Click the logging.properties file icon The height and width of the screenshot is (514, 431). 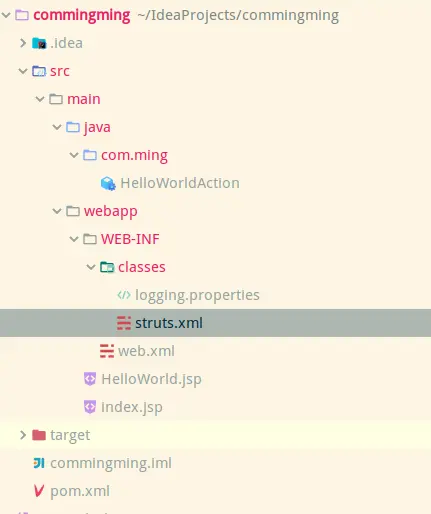tap(124, 295)
